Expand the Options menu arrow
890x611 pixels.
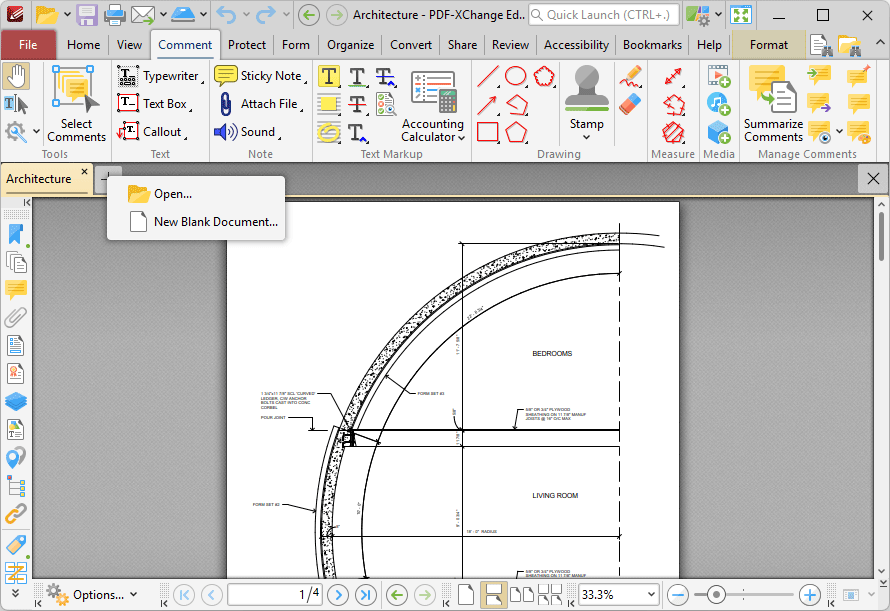(134, 595)
